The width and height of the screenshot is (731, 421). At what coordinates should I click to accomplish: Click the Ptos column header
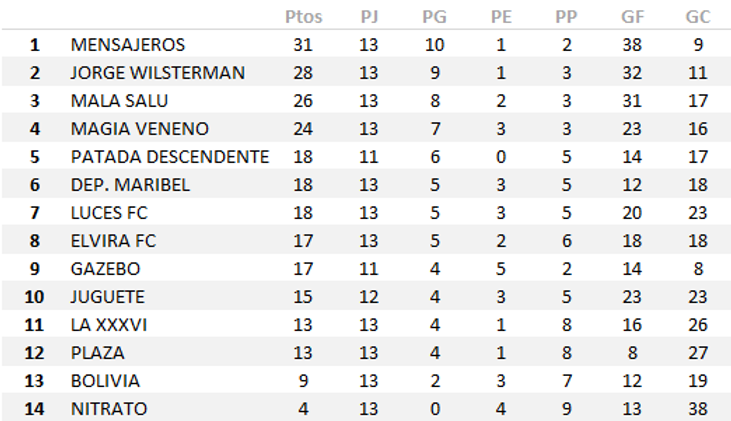click(304, 17)
